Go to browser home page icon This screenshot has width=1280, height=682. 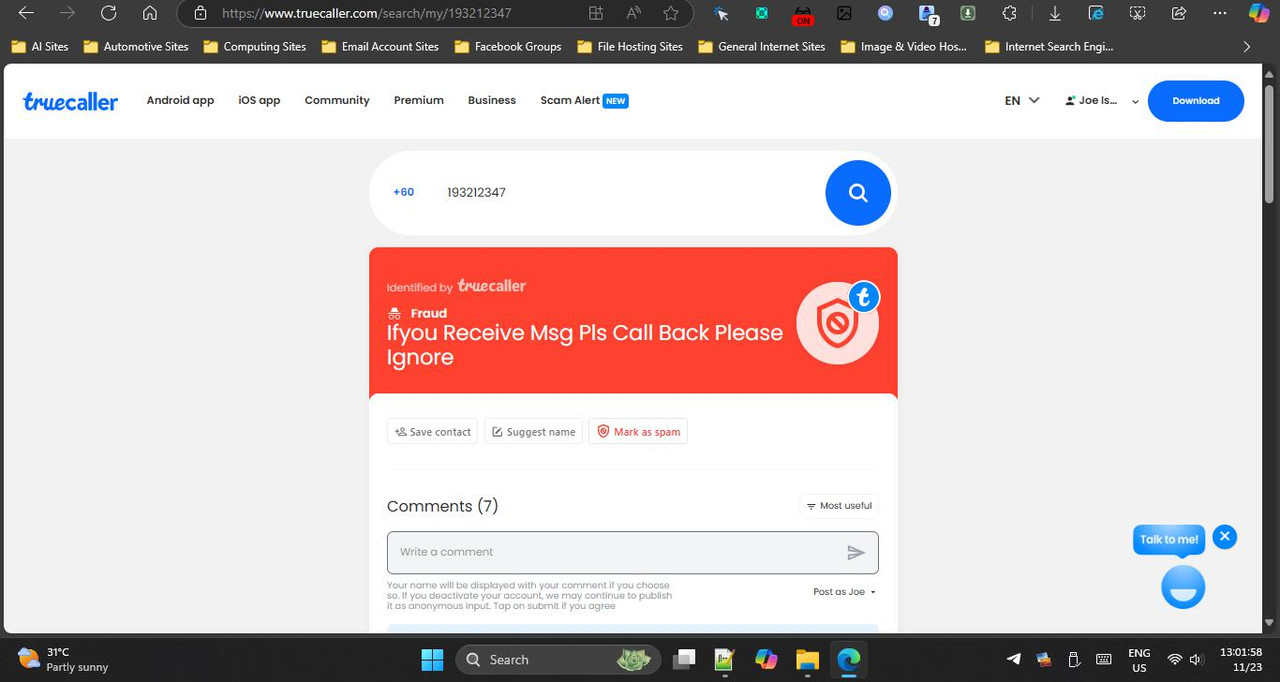coord(150,14)
